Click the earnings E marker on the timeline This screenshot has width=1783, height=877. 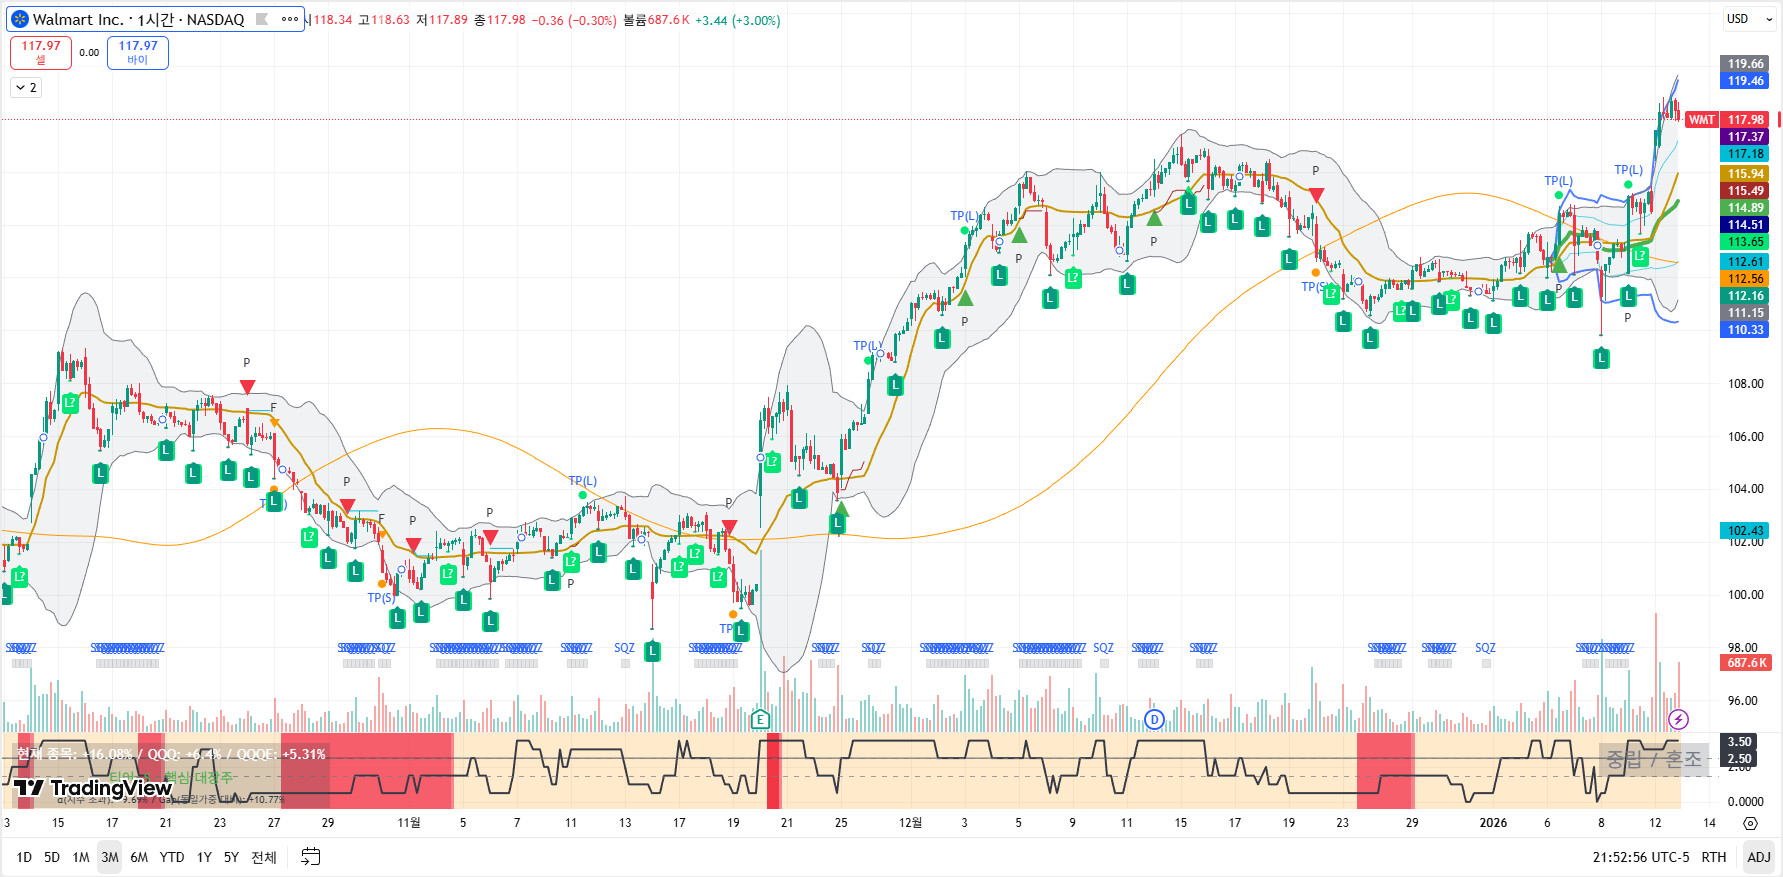tap(761, 719)
